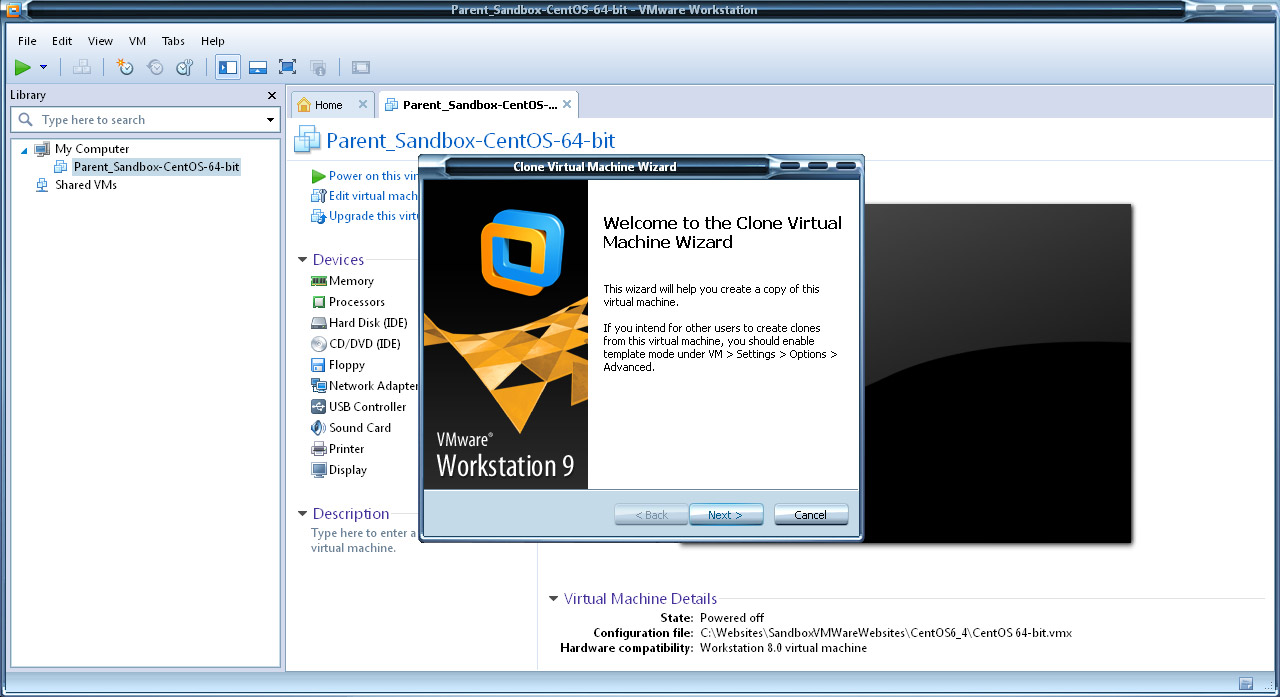Click Workstation 8.0 virtual machine compatibility text
This screenshot has height=697, width=1280.
pos(784,648)
